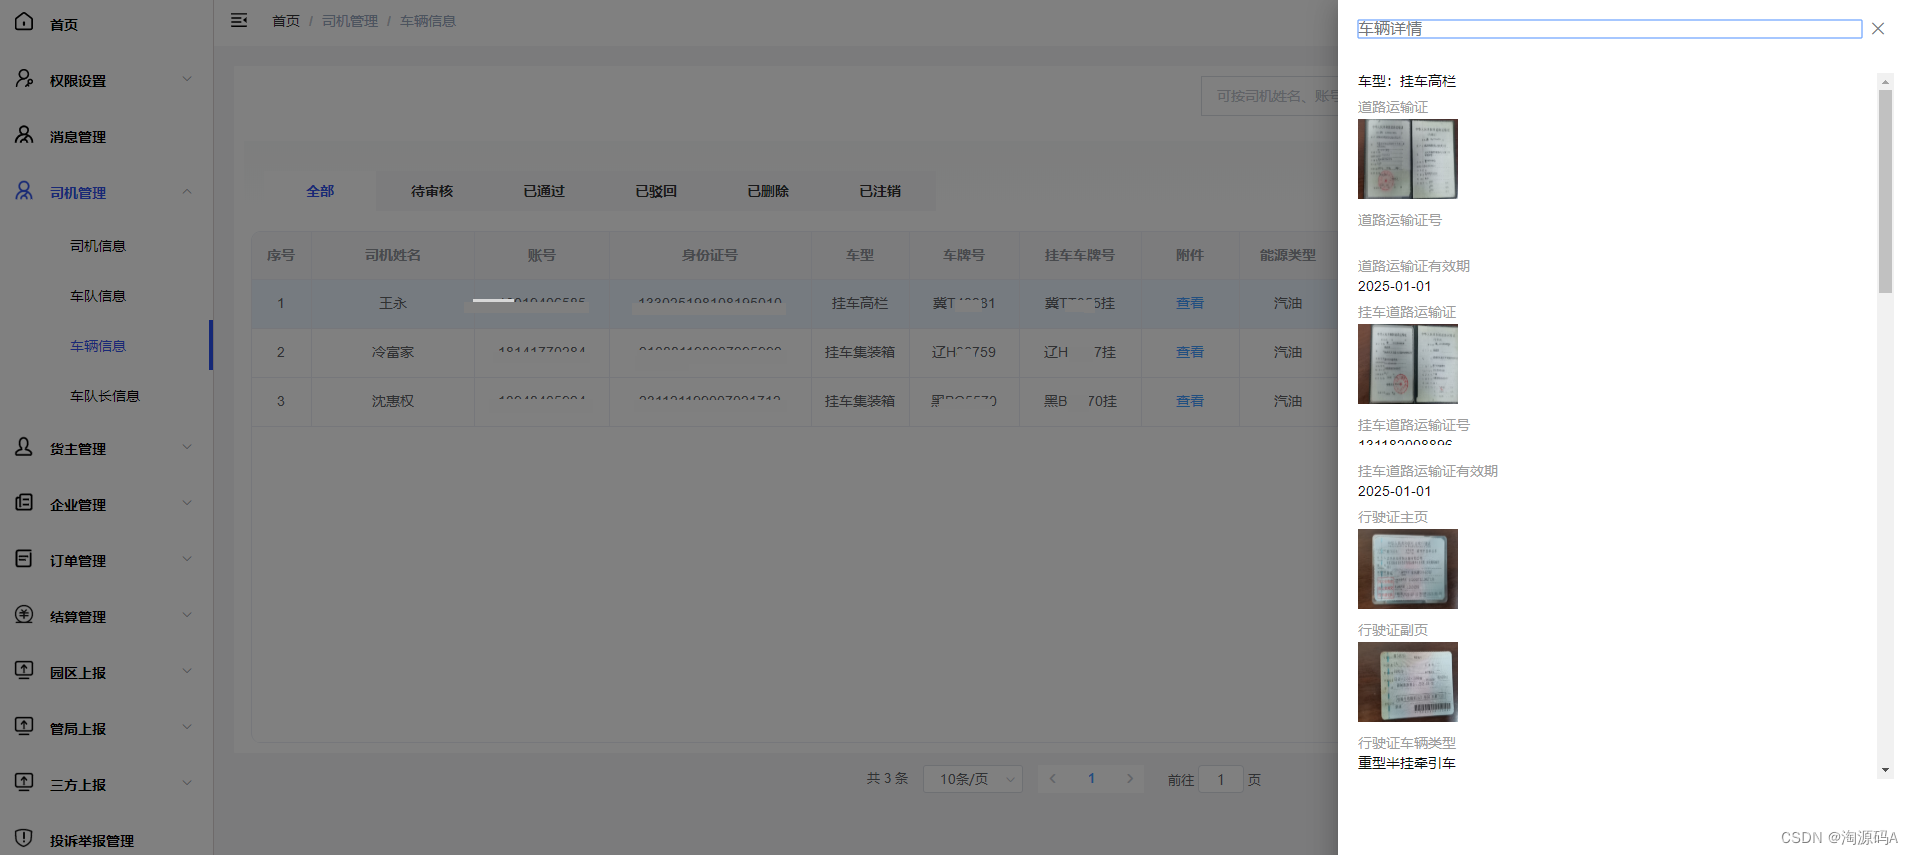Click 挂车高栏 cell in 王永 row
The height and width of the screenshot is (855, 1913).
(x=860, y=303)
